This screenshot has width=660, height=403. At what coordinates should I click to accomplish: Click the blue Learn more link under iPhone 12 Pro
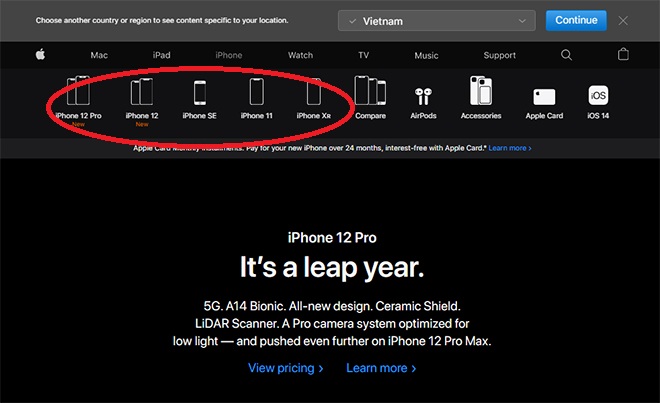click(x=381, y=368)
